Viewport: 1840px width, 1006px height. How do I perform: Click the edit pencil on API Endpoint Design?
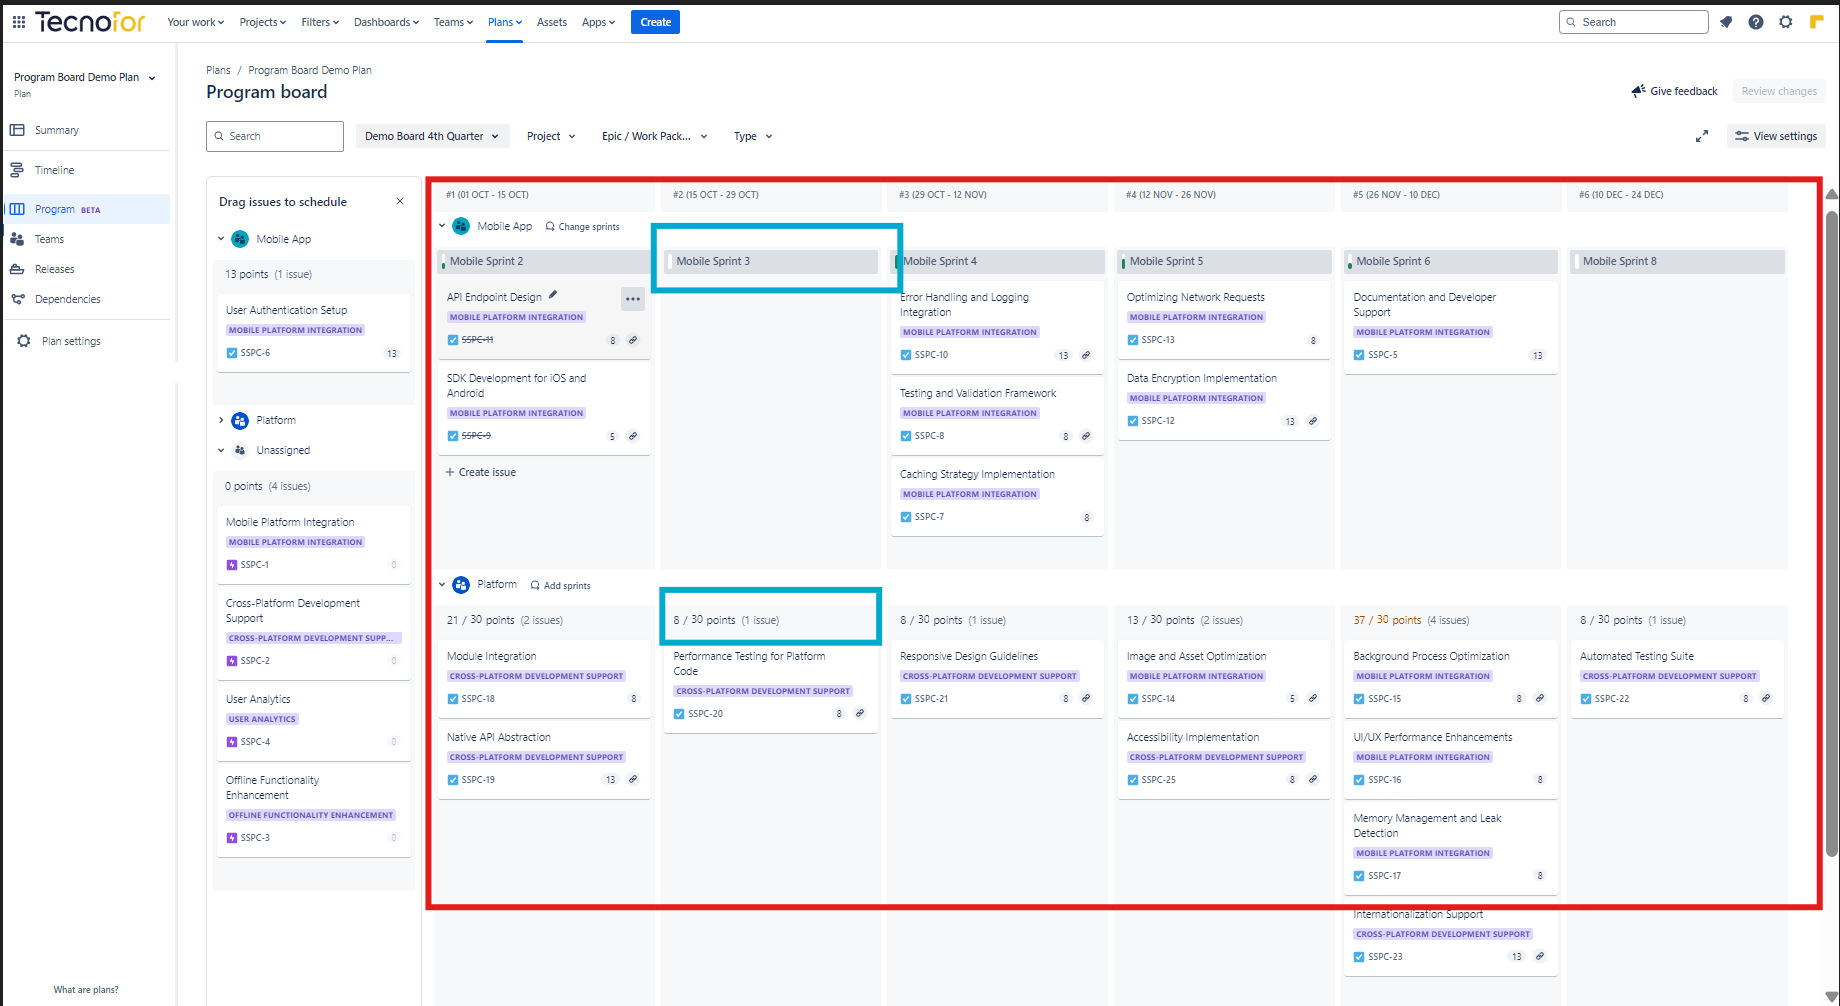pyautogui.click(x=553, y=295)
